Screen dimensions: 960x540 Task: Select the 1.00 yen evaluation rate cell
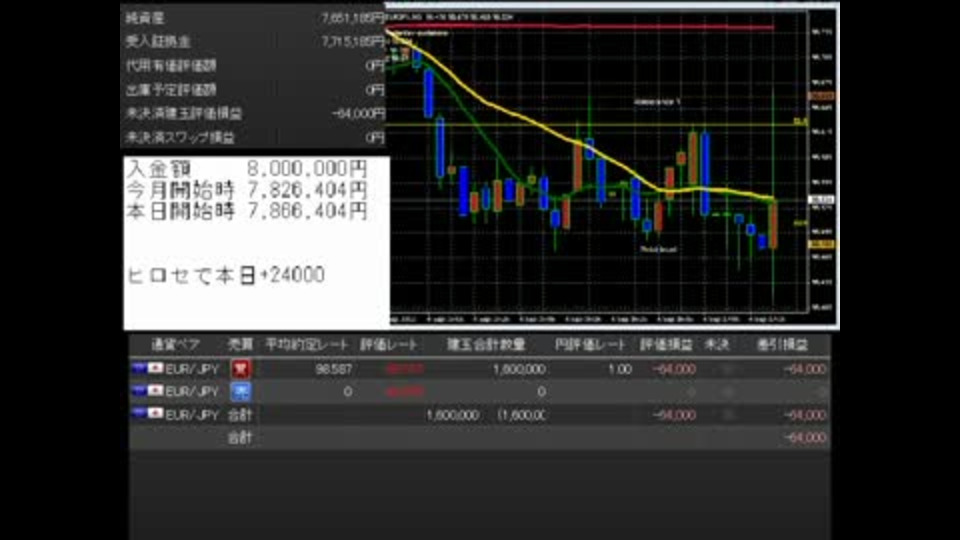click(620, 369)
